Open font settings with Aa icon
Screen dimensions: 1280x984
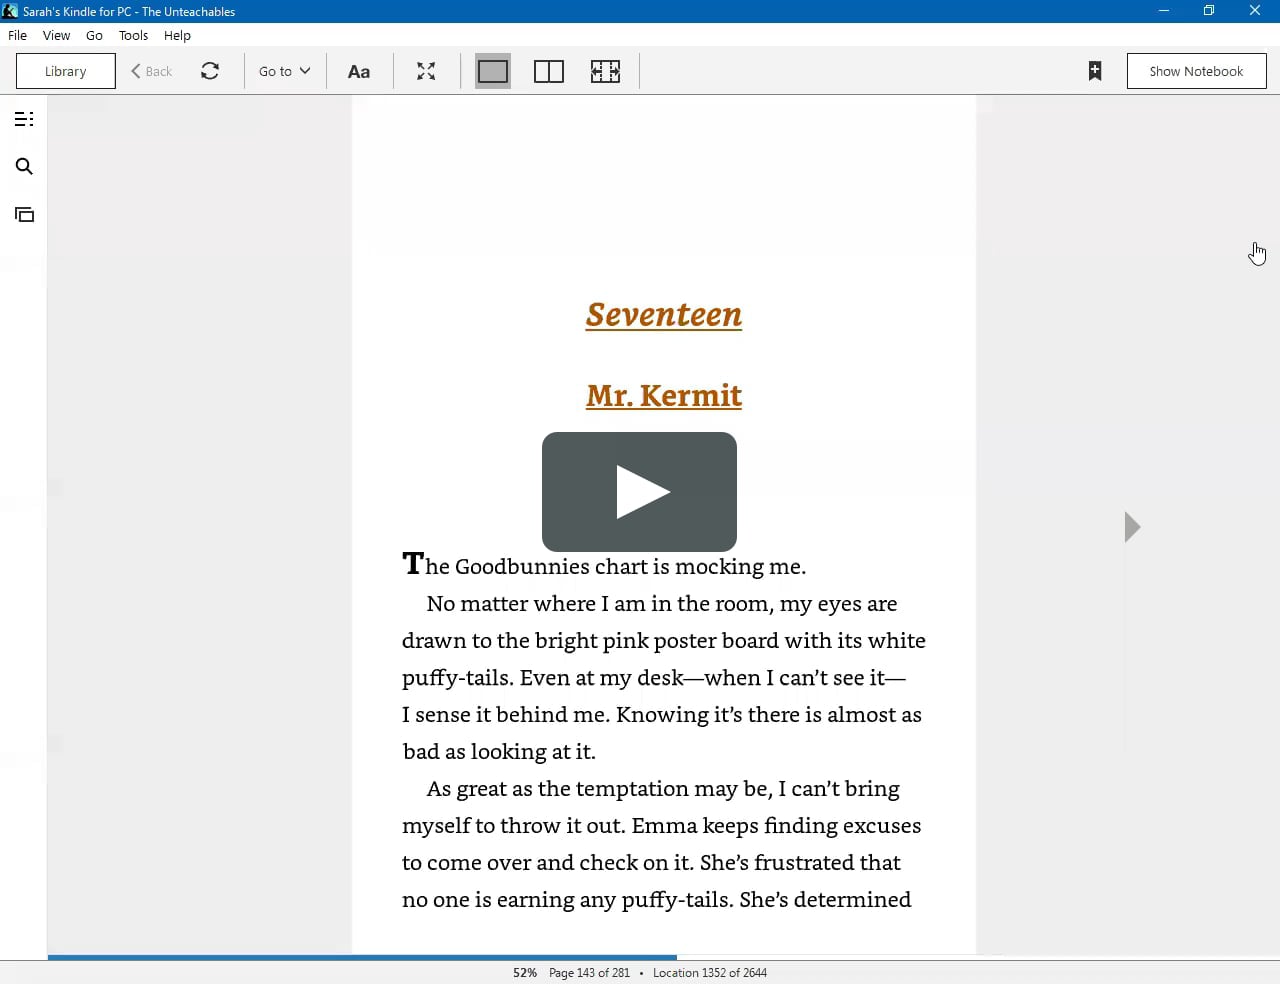point(359,71)
